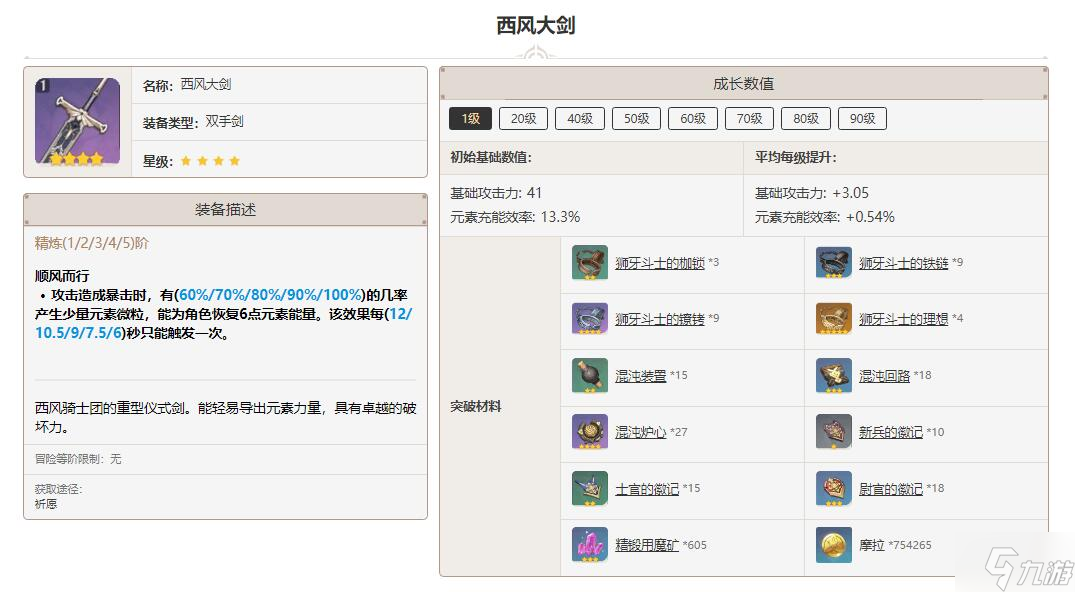The width and height of the screenshot is (1075, 592).
Task: Click the 获取途径 祈愿 text
Action: [59, 496]
